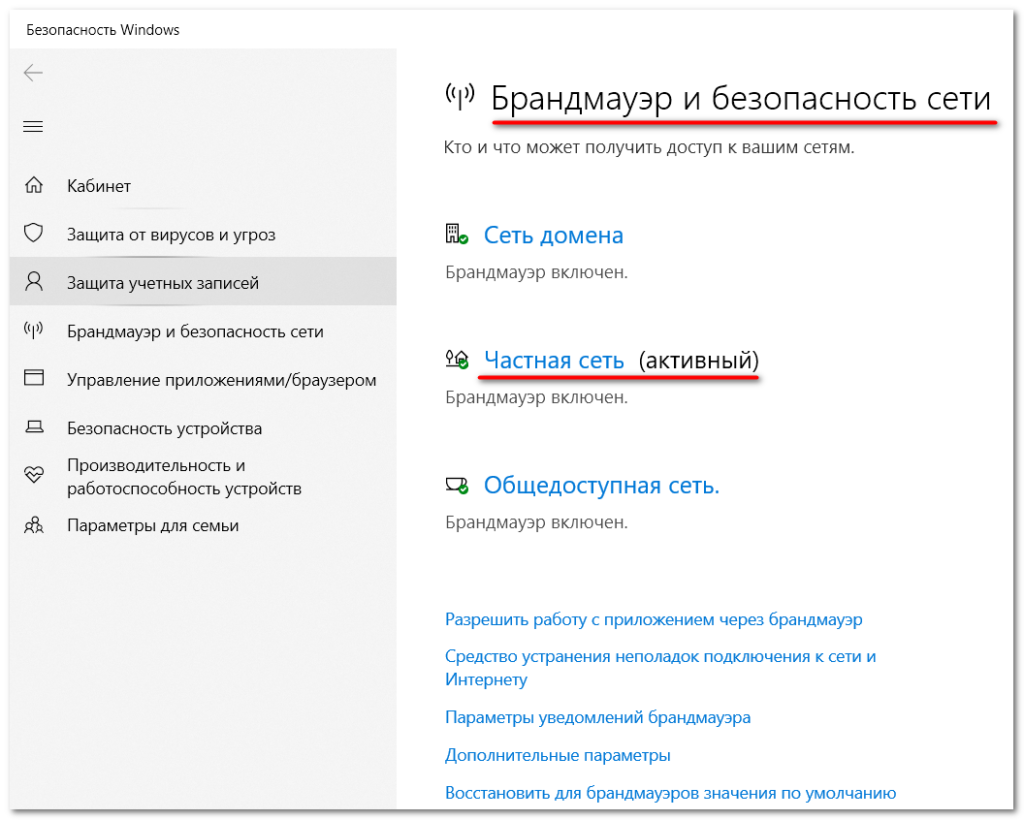
Task: Open Брандмауэр и безопасность сети in the sidebar
Action: 202,331
